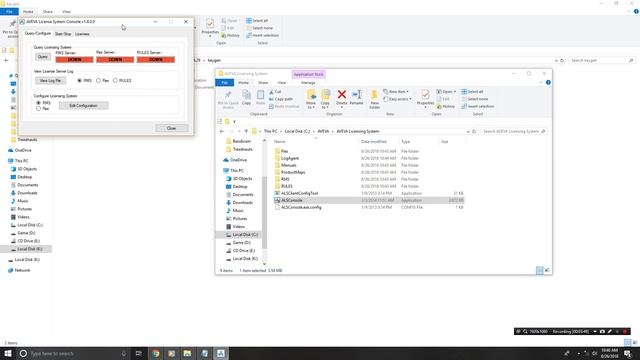Screen dimensions: 640x360
Task: Click Cut scissors icon in the ribbon
Action: [271, 92]
